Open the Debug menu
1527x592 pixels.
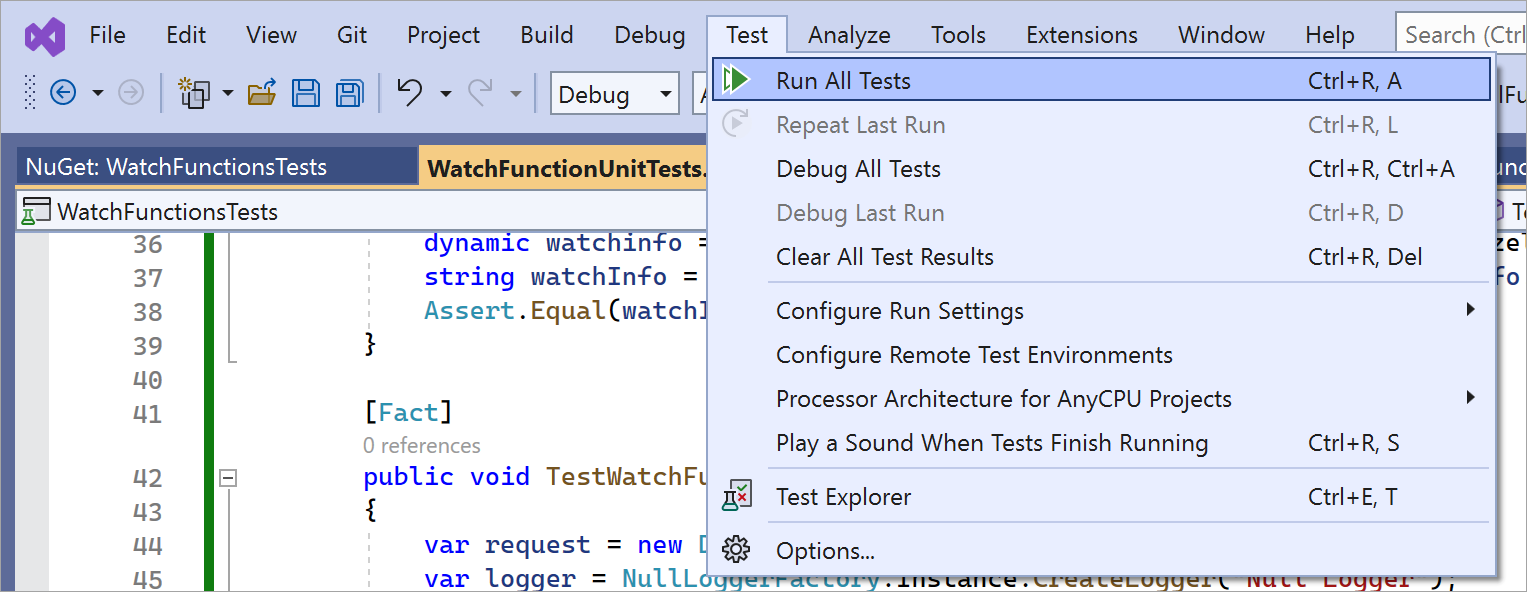pyautogui.click(x=650, y=35)
